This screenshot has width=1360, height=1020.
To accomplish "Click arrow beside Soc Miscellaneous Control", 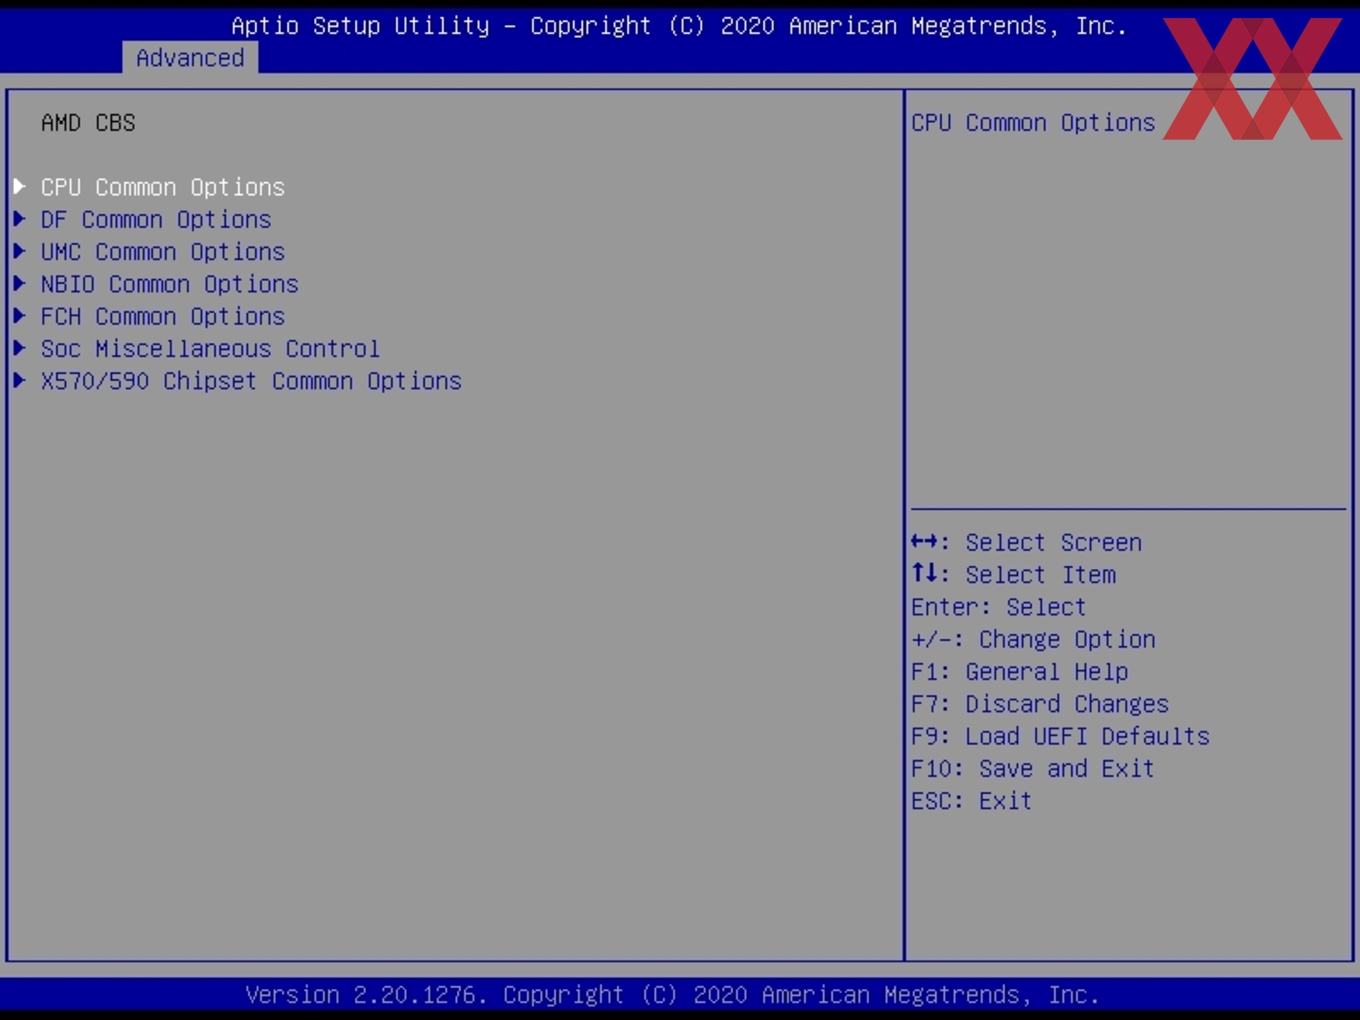I will (19, 347).
